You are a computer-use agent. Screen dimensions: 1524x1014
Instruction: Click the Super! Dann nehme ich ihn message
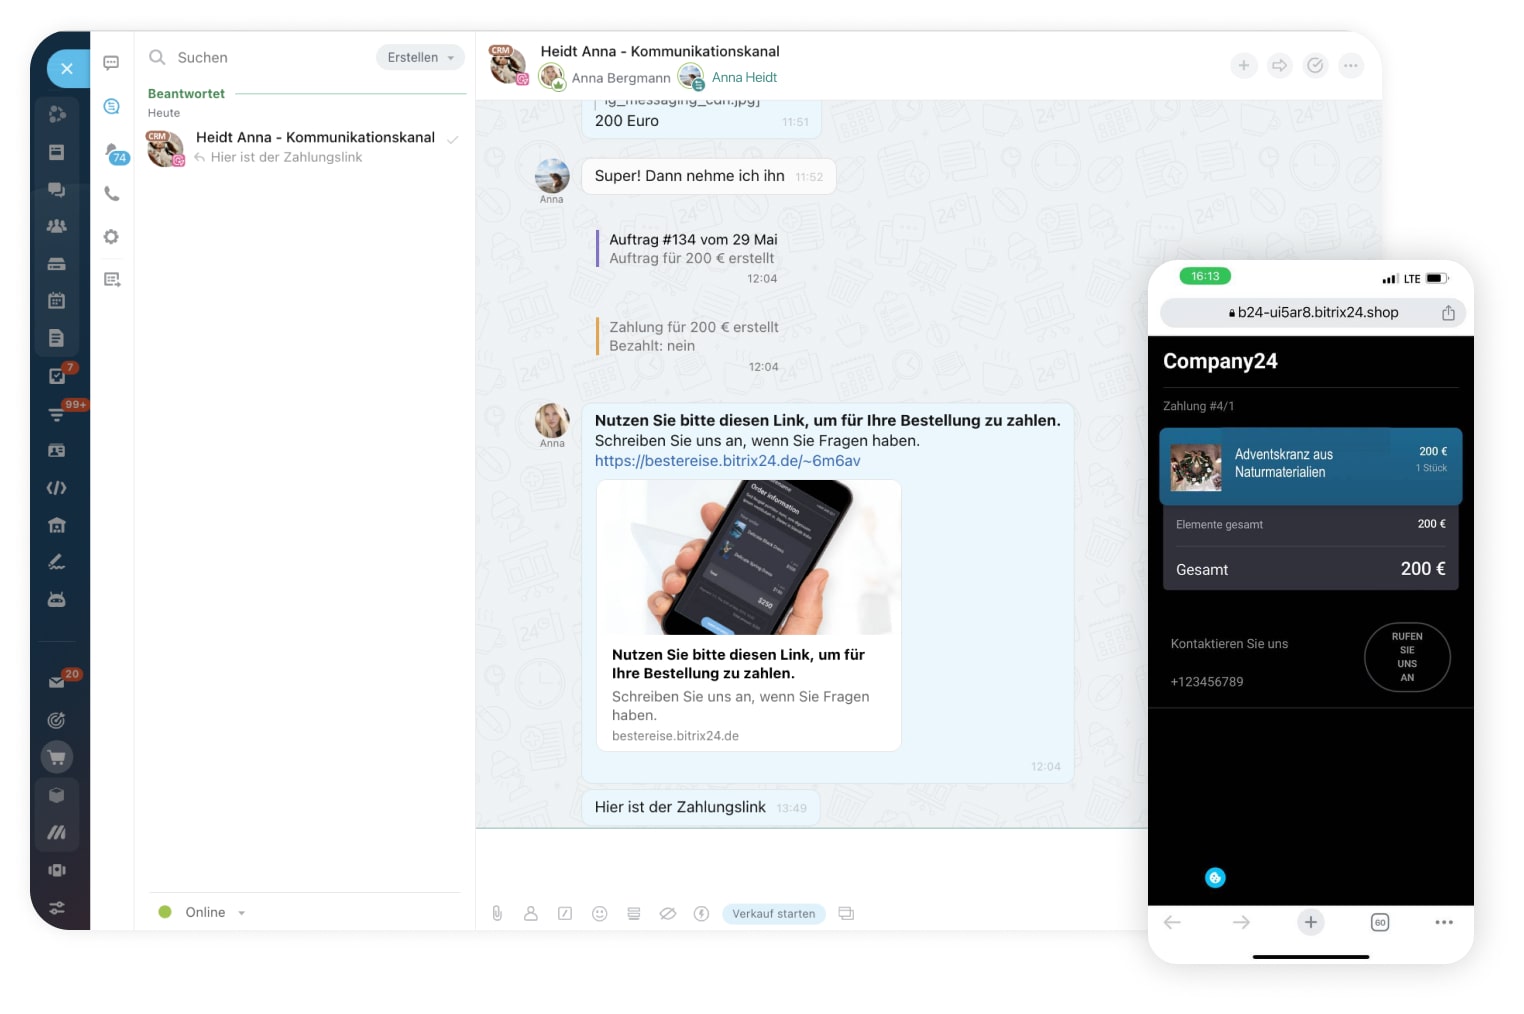click(x=708, y=176)
